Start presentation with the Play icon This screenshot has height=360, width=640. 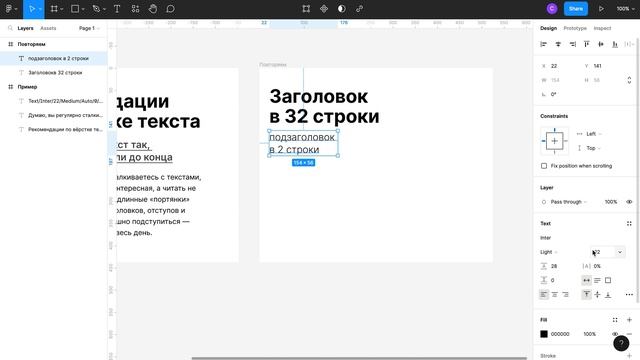pos(601,9)
